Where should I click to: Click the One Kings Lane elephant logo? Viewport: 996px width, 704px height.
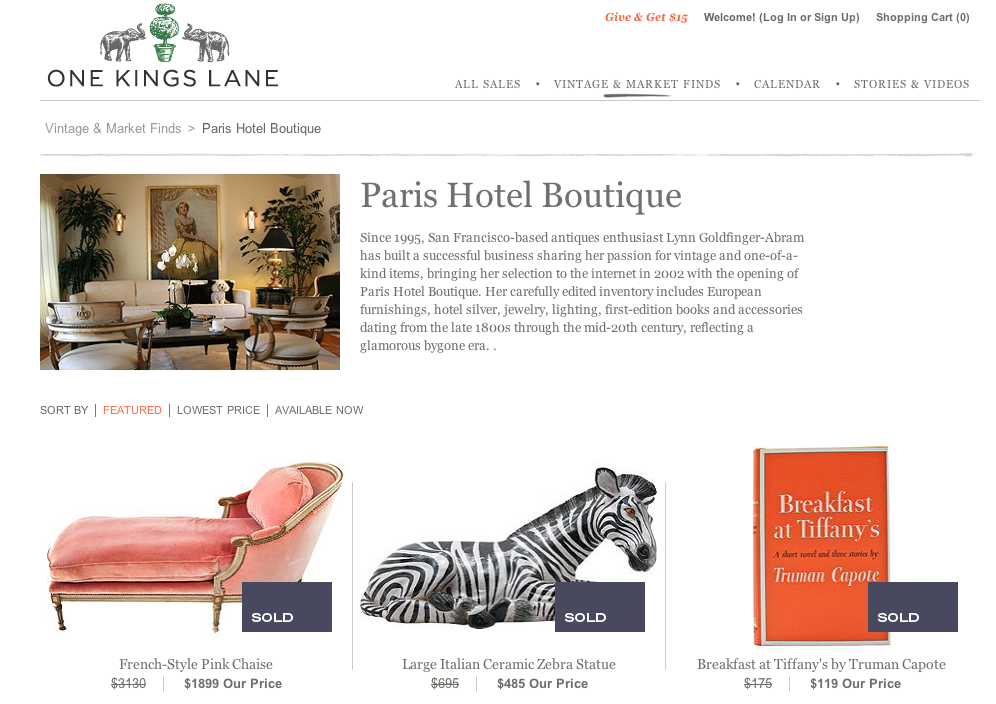pyautogui.click(x=163, y=45)
